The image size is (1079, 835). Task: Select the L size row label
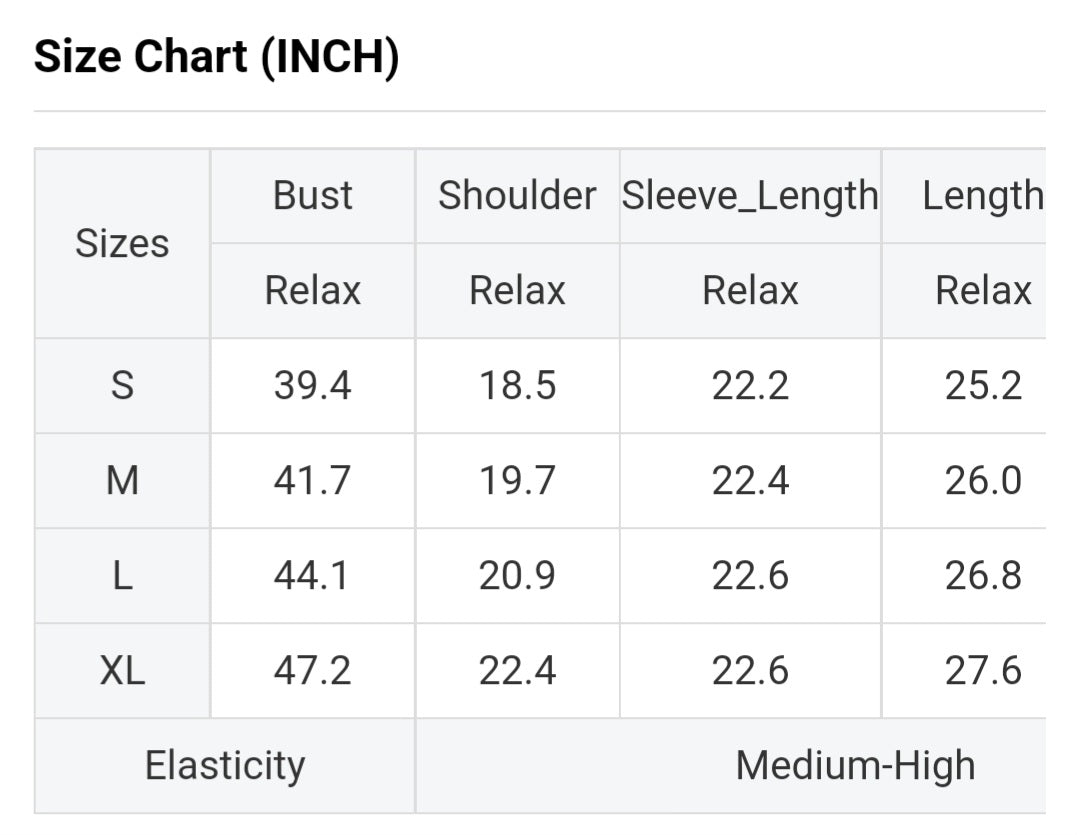point(122,576)
